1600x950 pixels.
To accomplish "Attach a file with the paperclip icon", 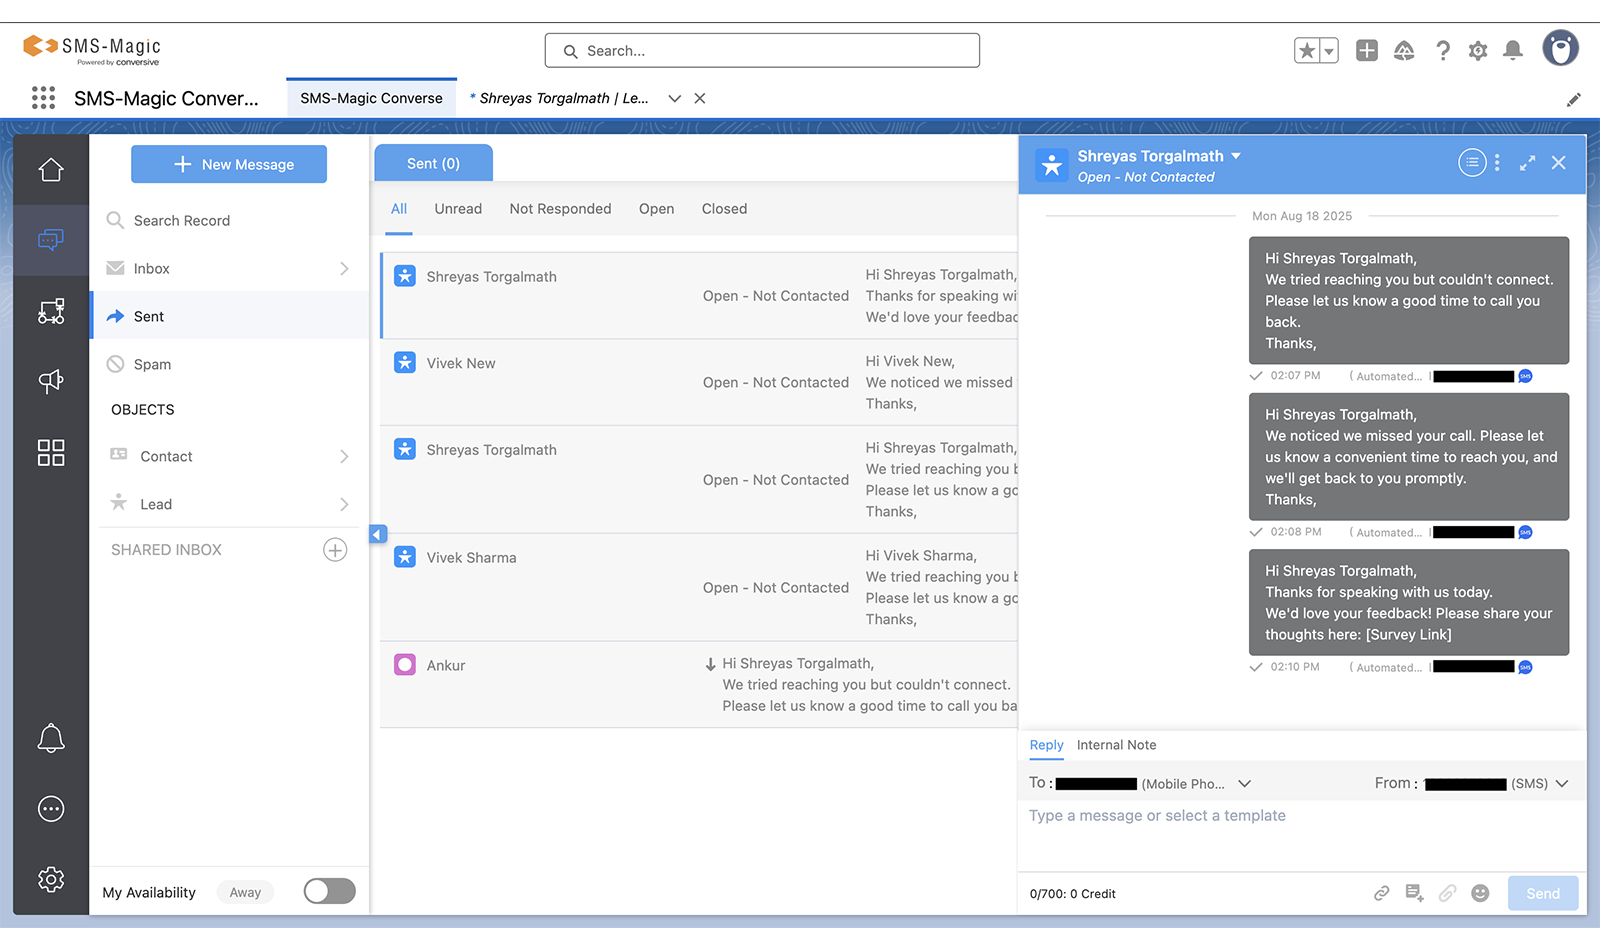I will click(x=1447, y=893).
